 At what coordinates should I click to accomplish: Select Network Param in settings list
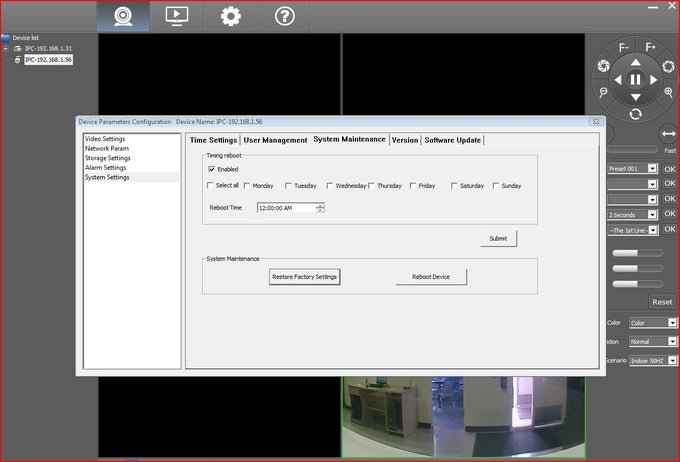pos(107,148)
